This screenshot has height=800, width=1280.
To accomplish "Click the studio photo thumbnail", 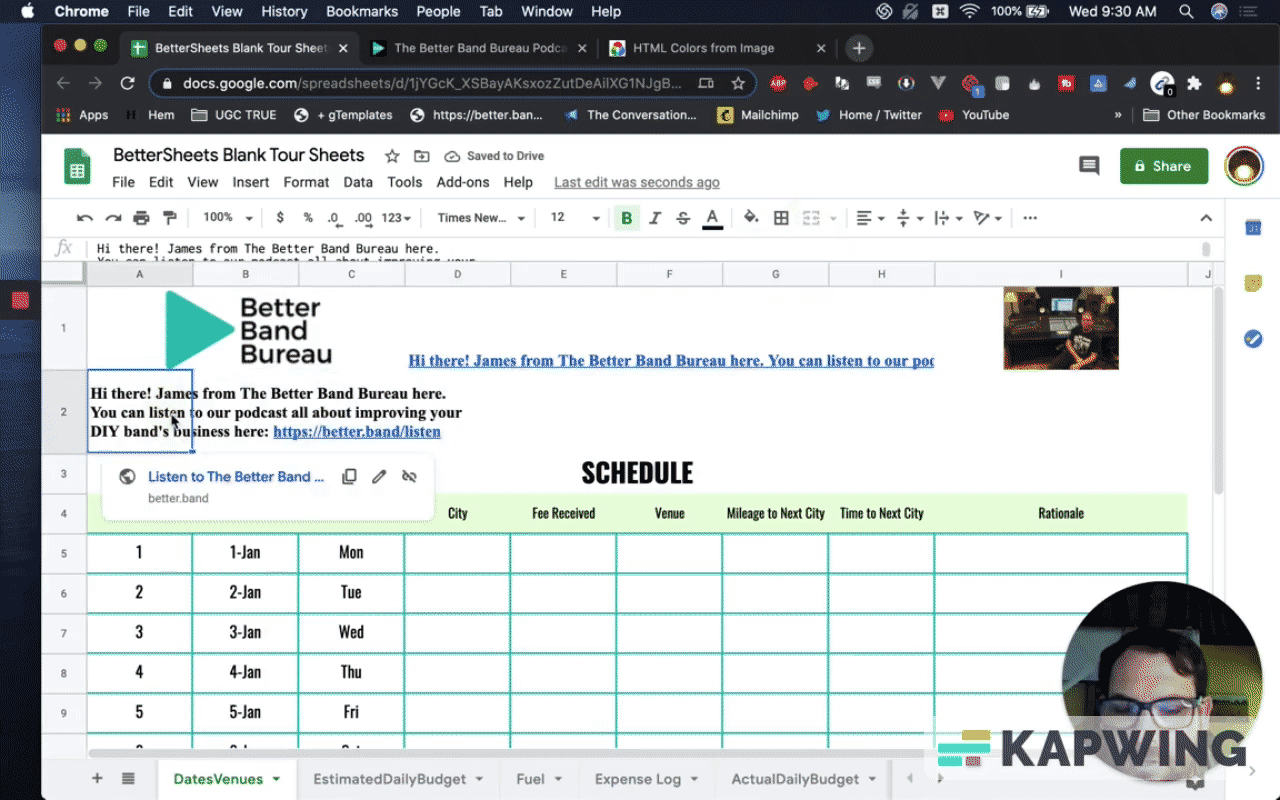I will tap(1061, 328).
